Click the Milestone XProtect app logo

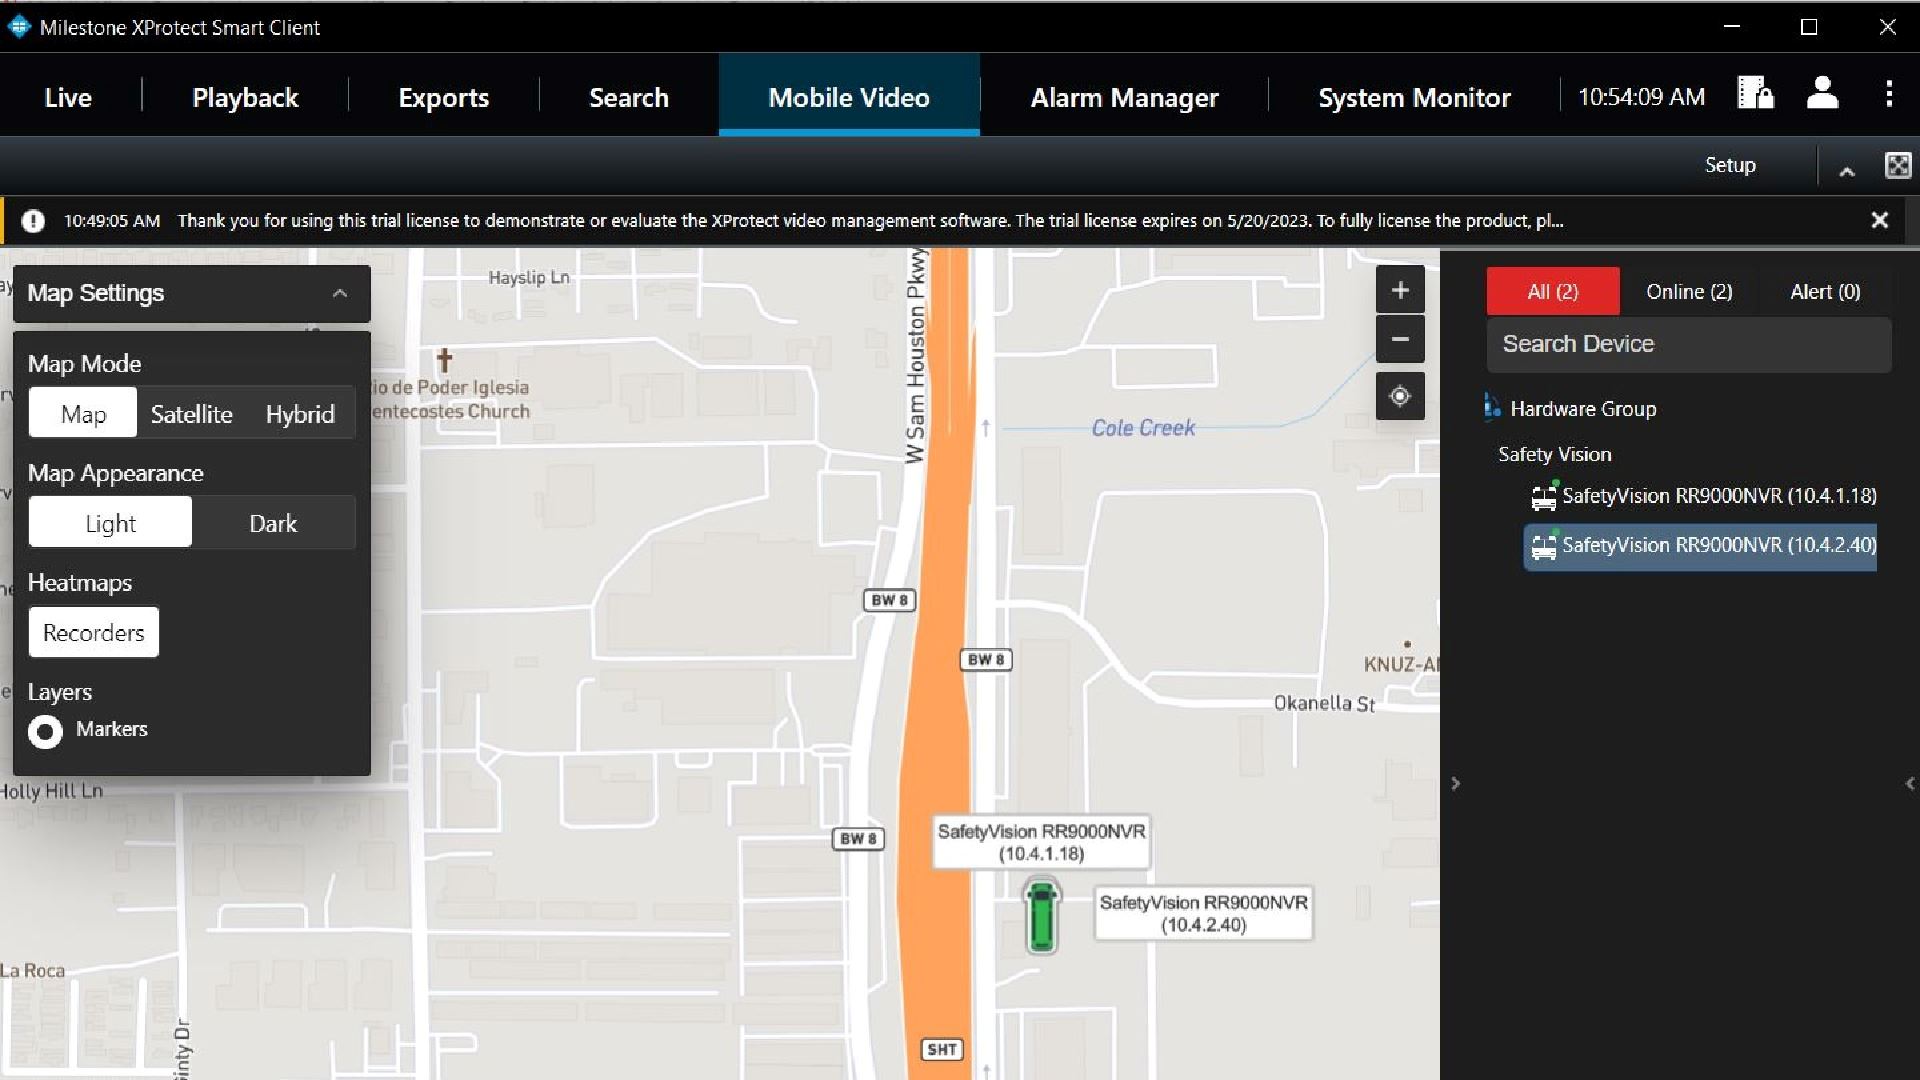(19, 27)
